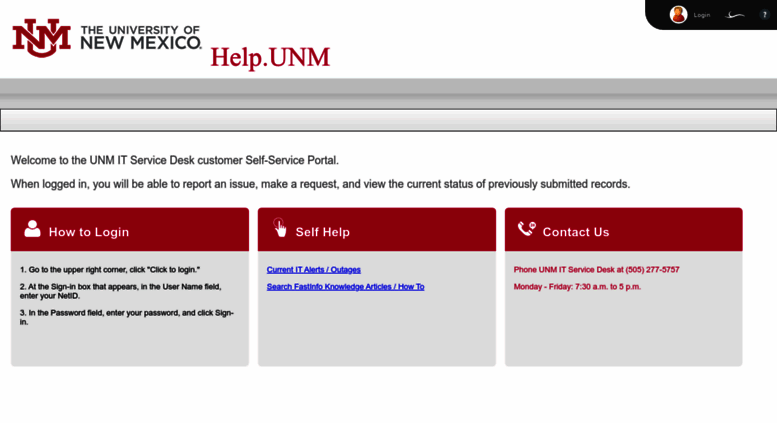Open Search FastInfo Knowledge Articles link

[345, 287]
